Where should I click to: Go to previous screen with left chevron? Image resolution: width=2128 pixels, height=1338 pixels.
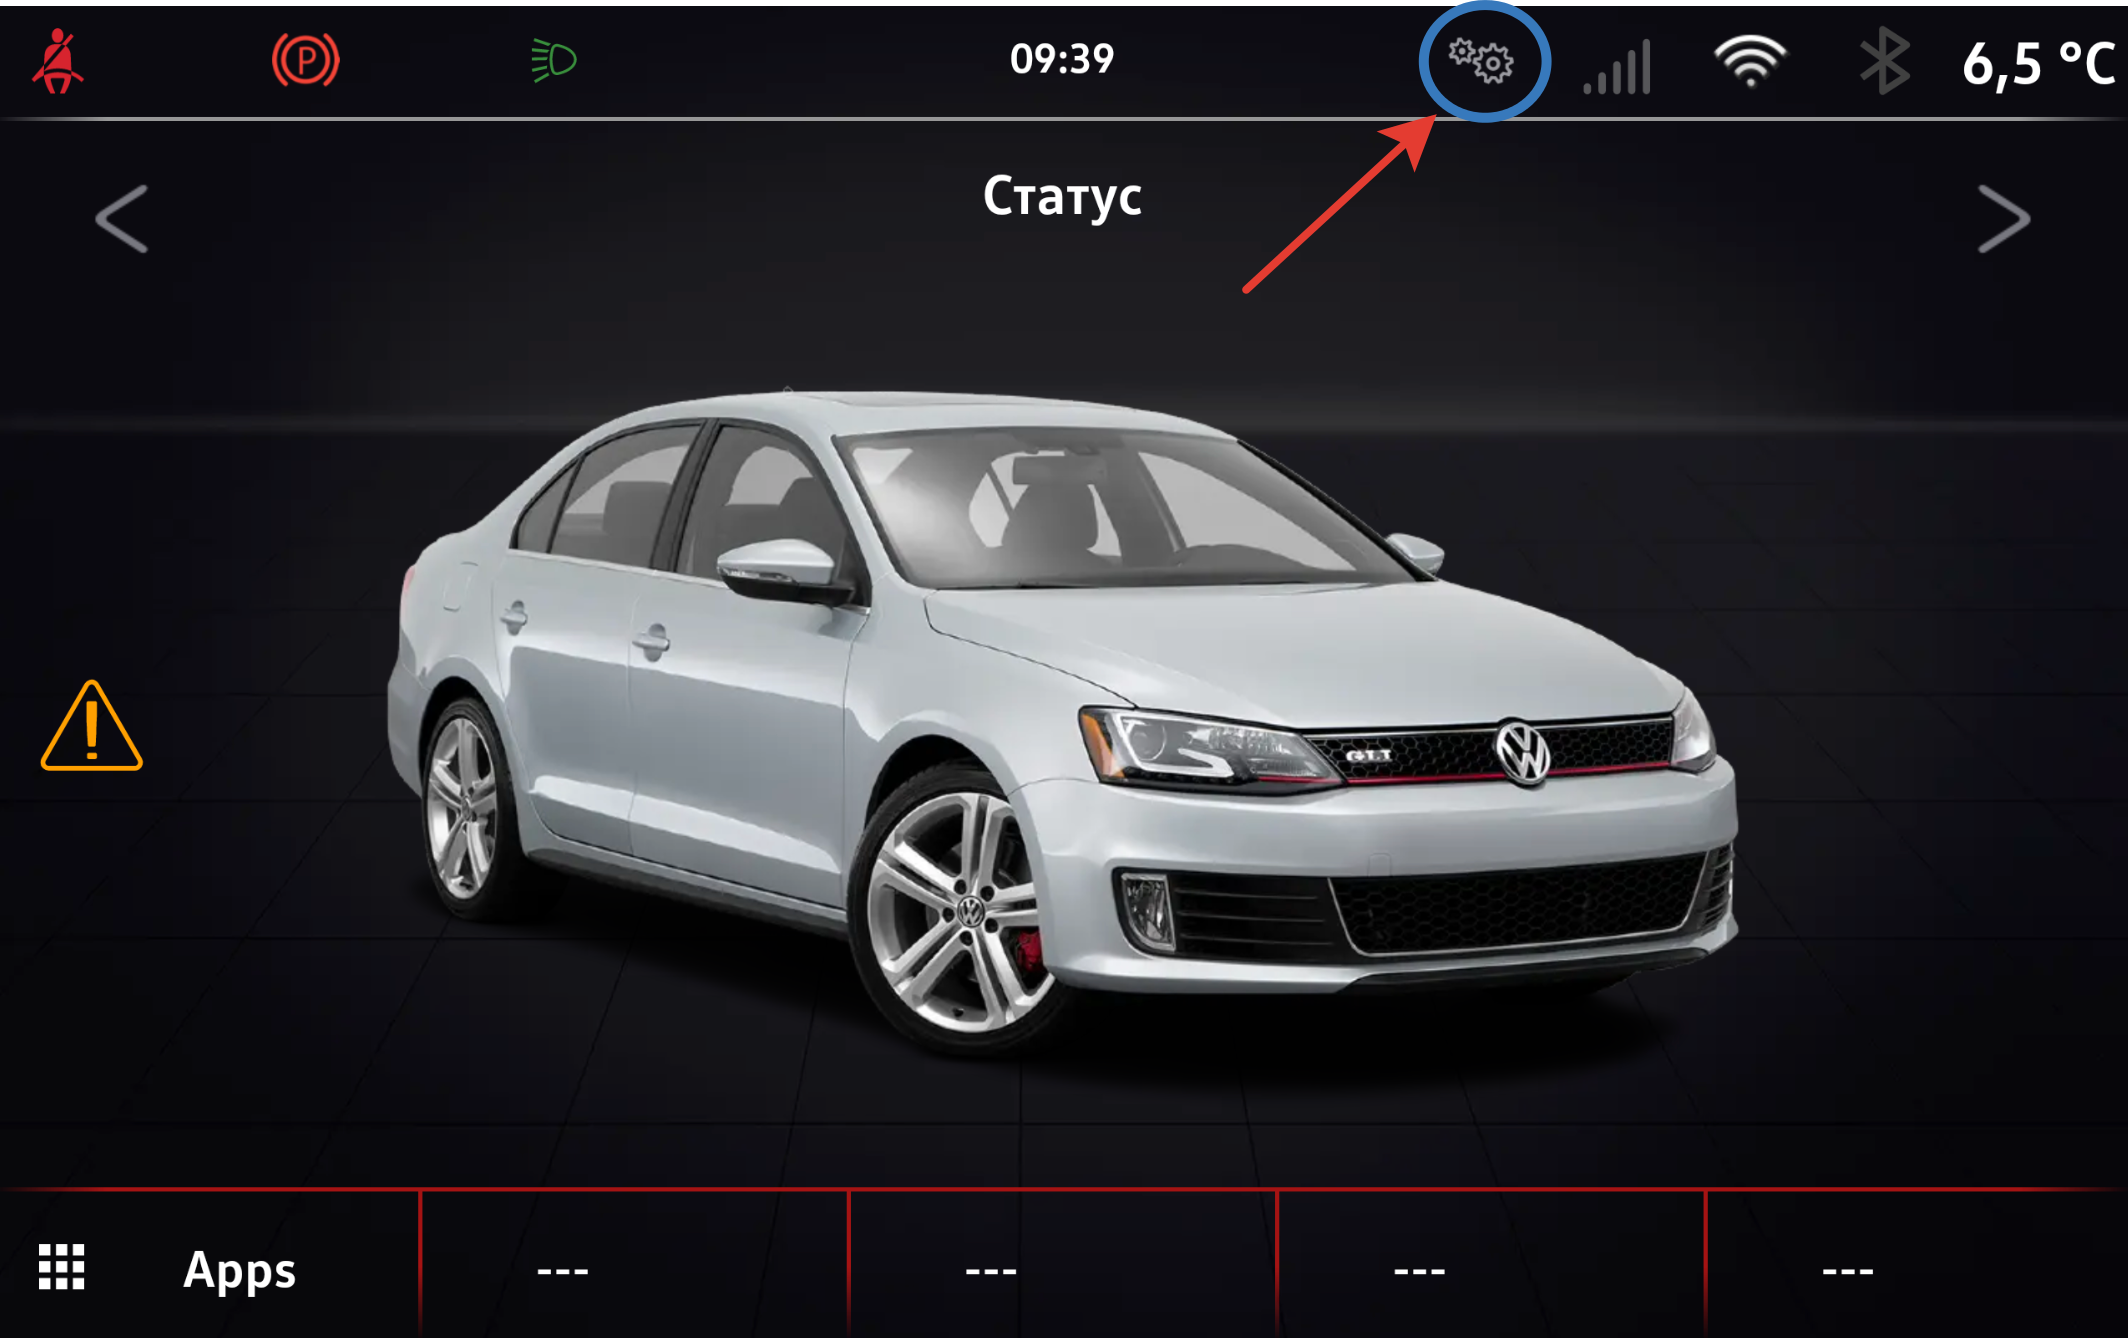122,218
